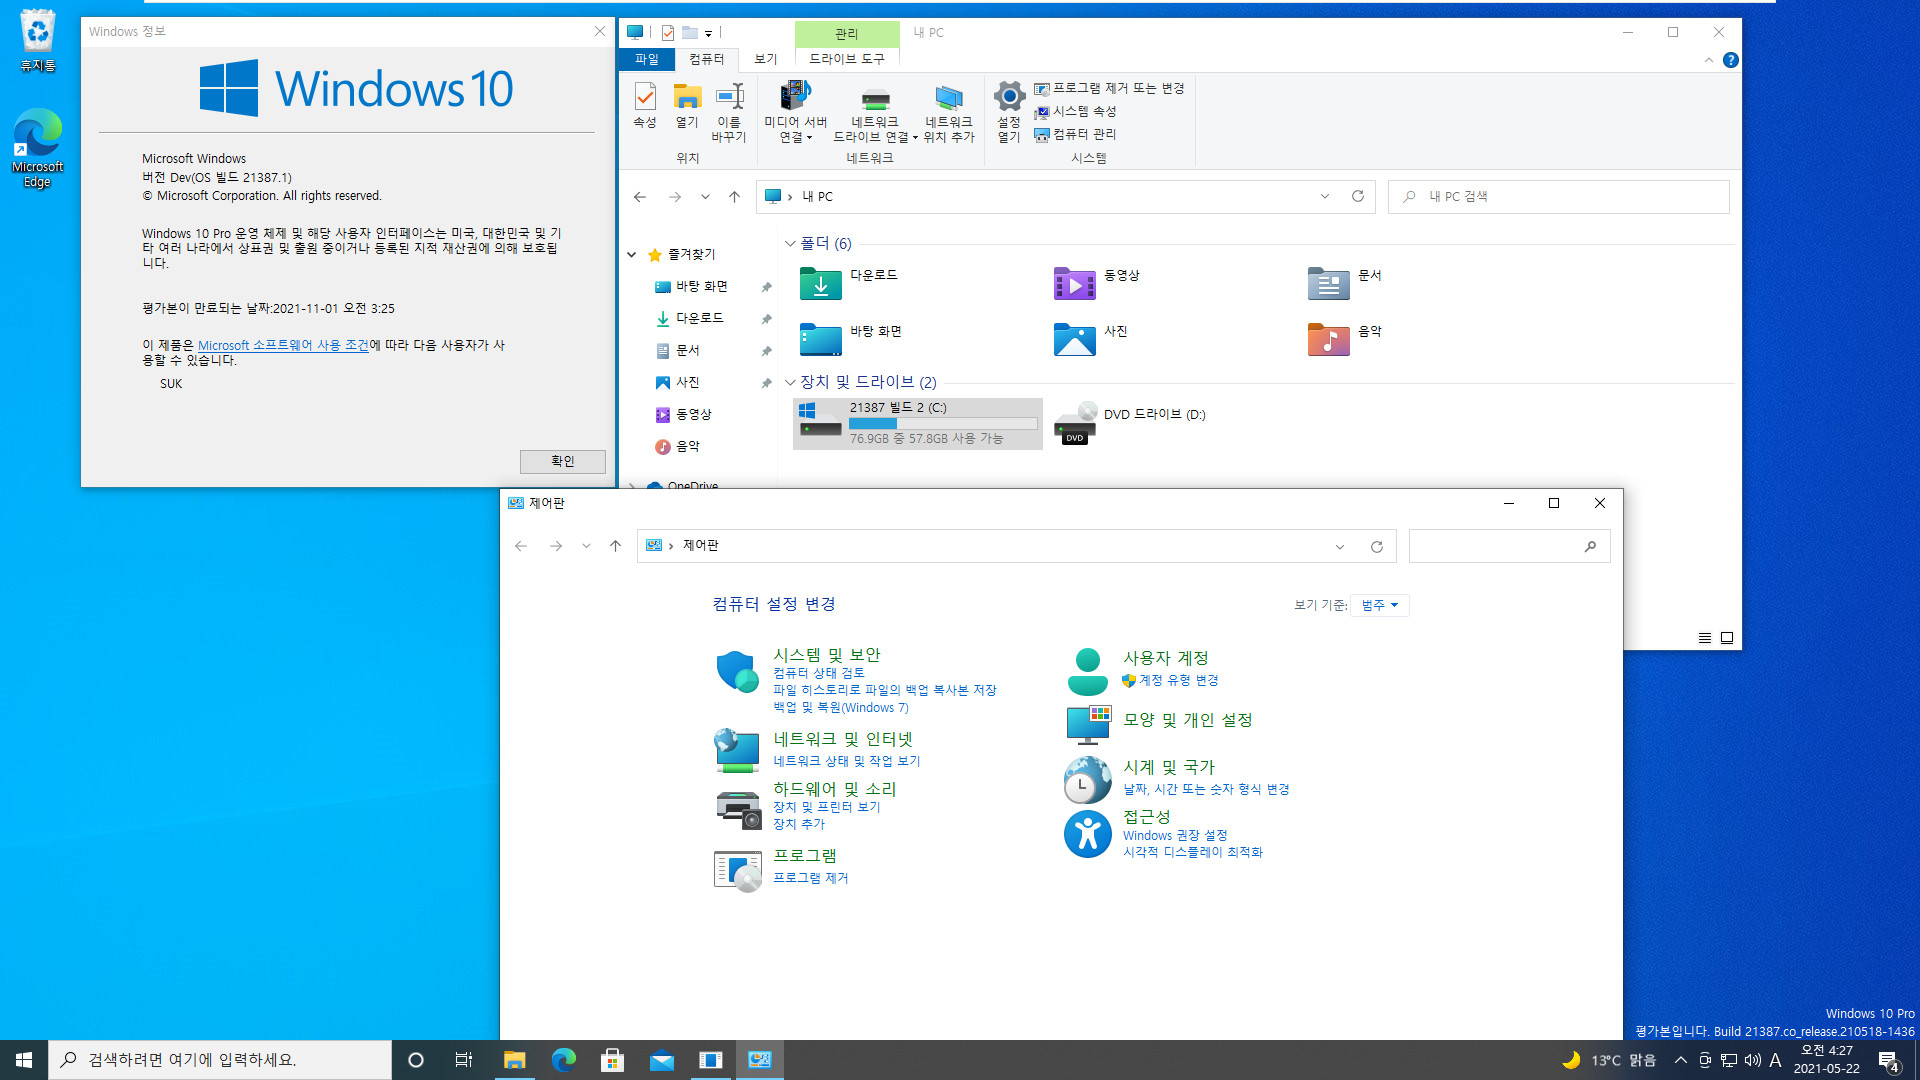
Task: Click the 내 PC 검색 search box
Action: (1558, 197)
